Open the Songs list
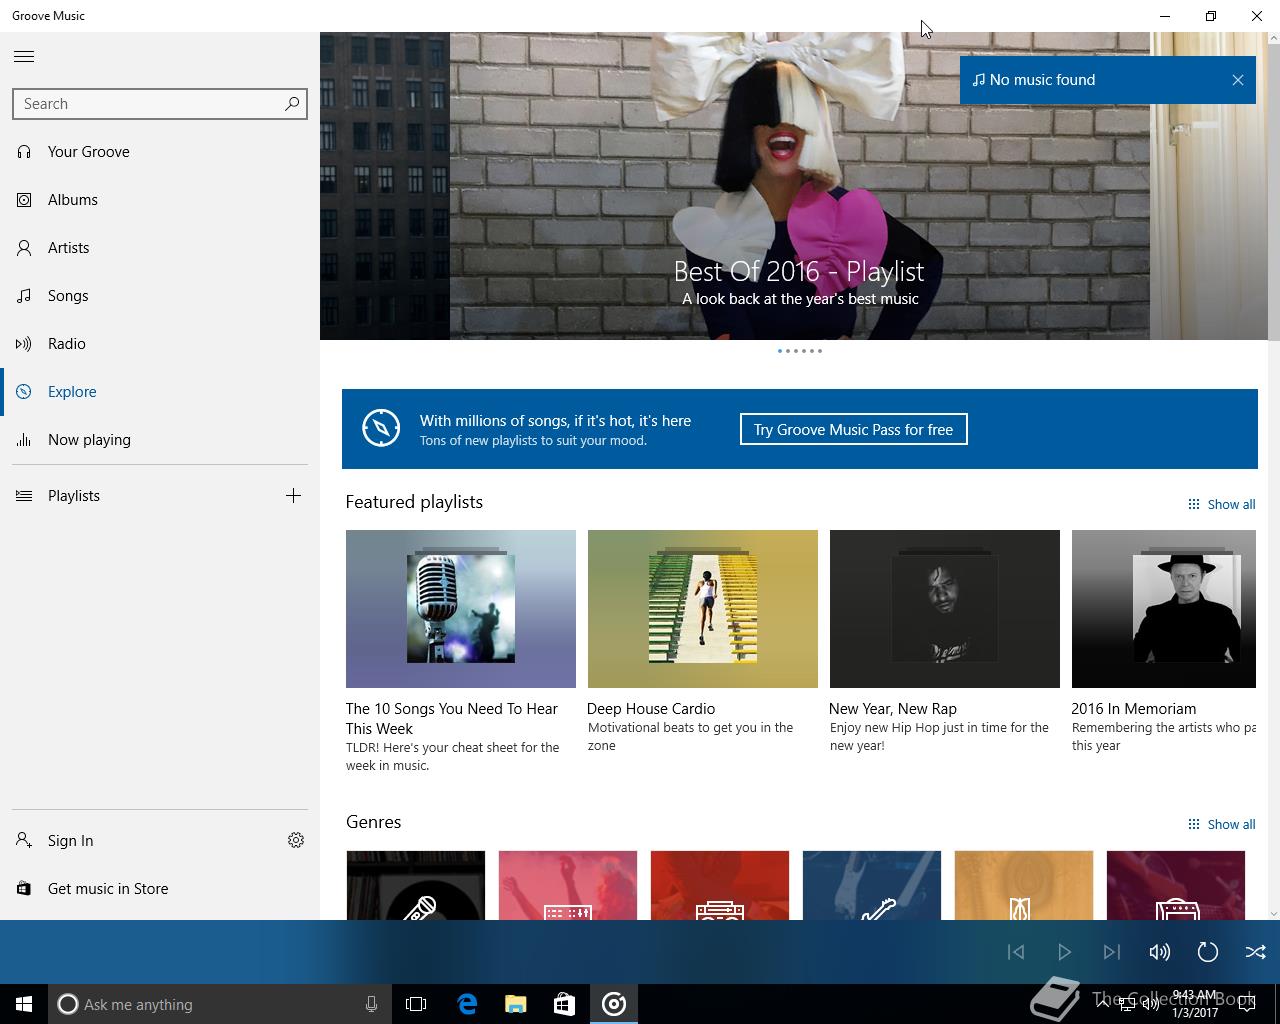The height and width of the screenshot is (1024, 1280). pyautogui.click(x=160, y=296)
